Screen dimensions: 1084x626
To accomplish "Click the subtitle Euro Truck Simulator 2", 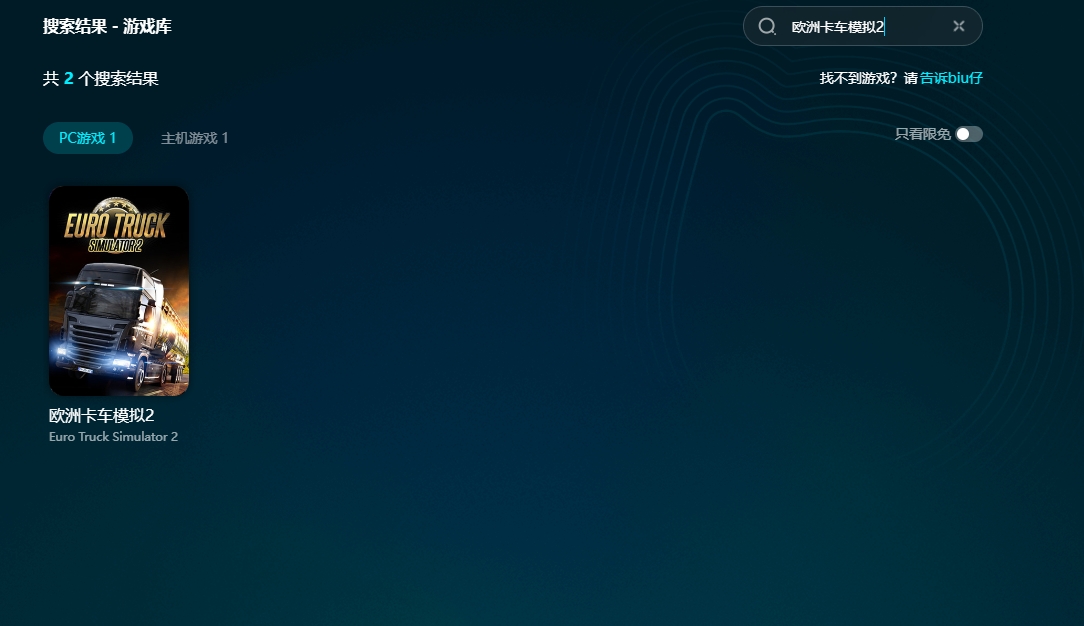I will [113, 437].
